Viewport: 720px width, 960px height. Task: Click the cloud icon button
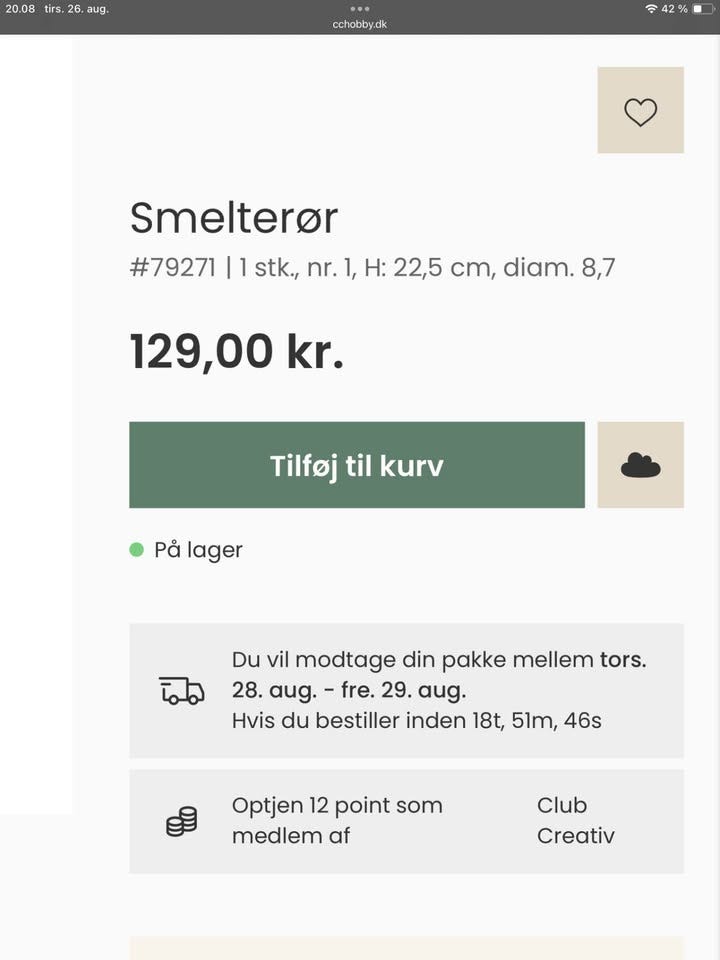pyautogui.click(x=640, y=465)
